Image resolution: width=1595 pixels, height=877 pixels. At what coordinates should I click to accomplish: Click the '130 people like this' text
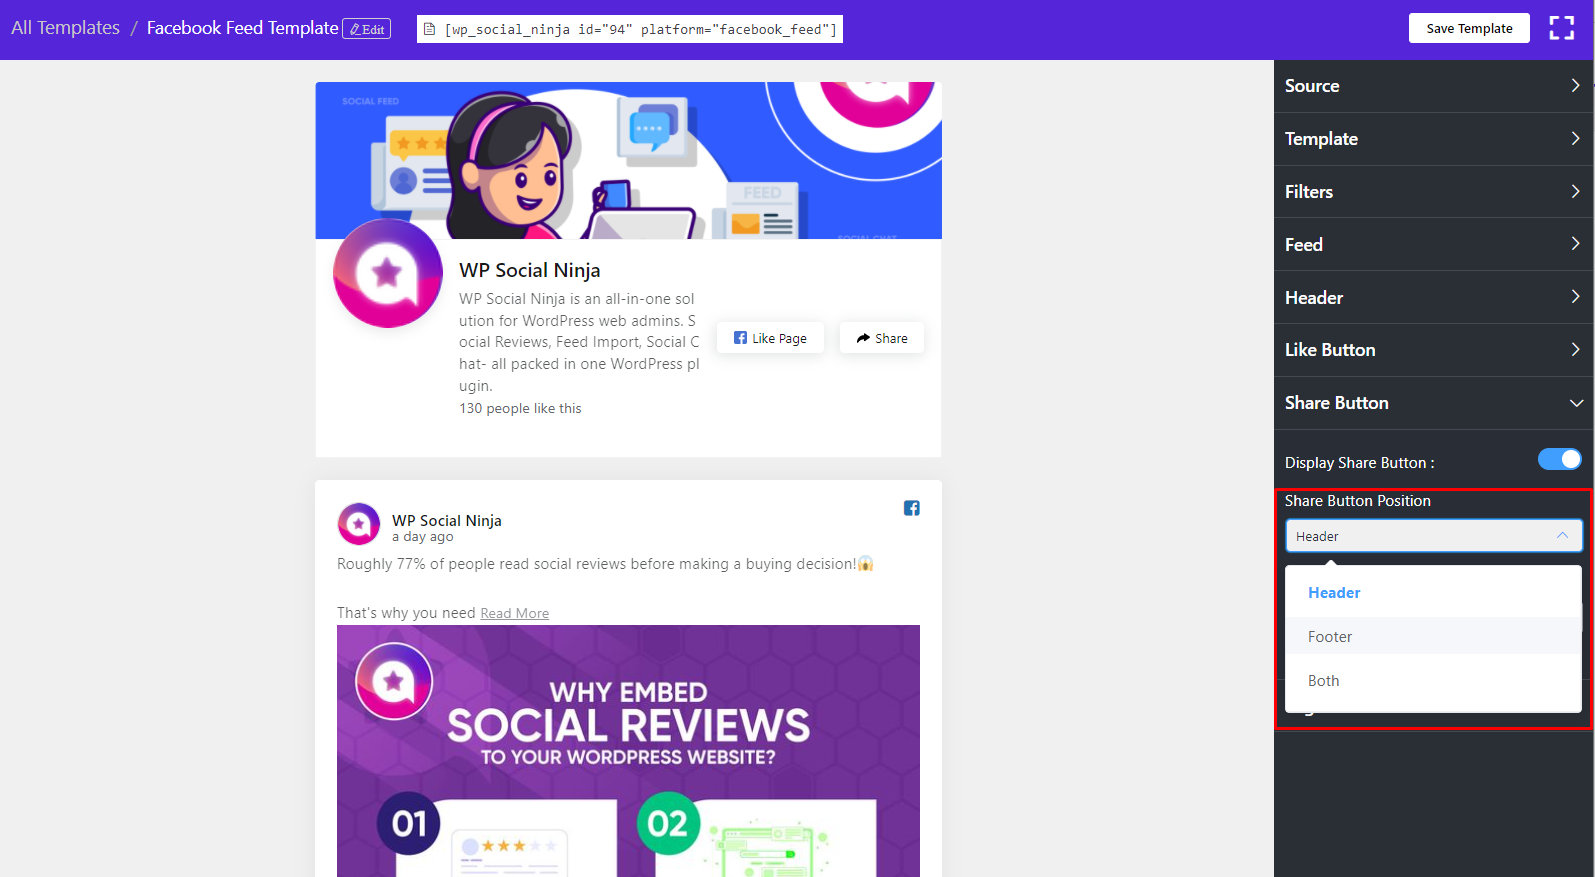click(520, 408)
